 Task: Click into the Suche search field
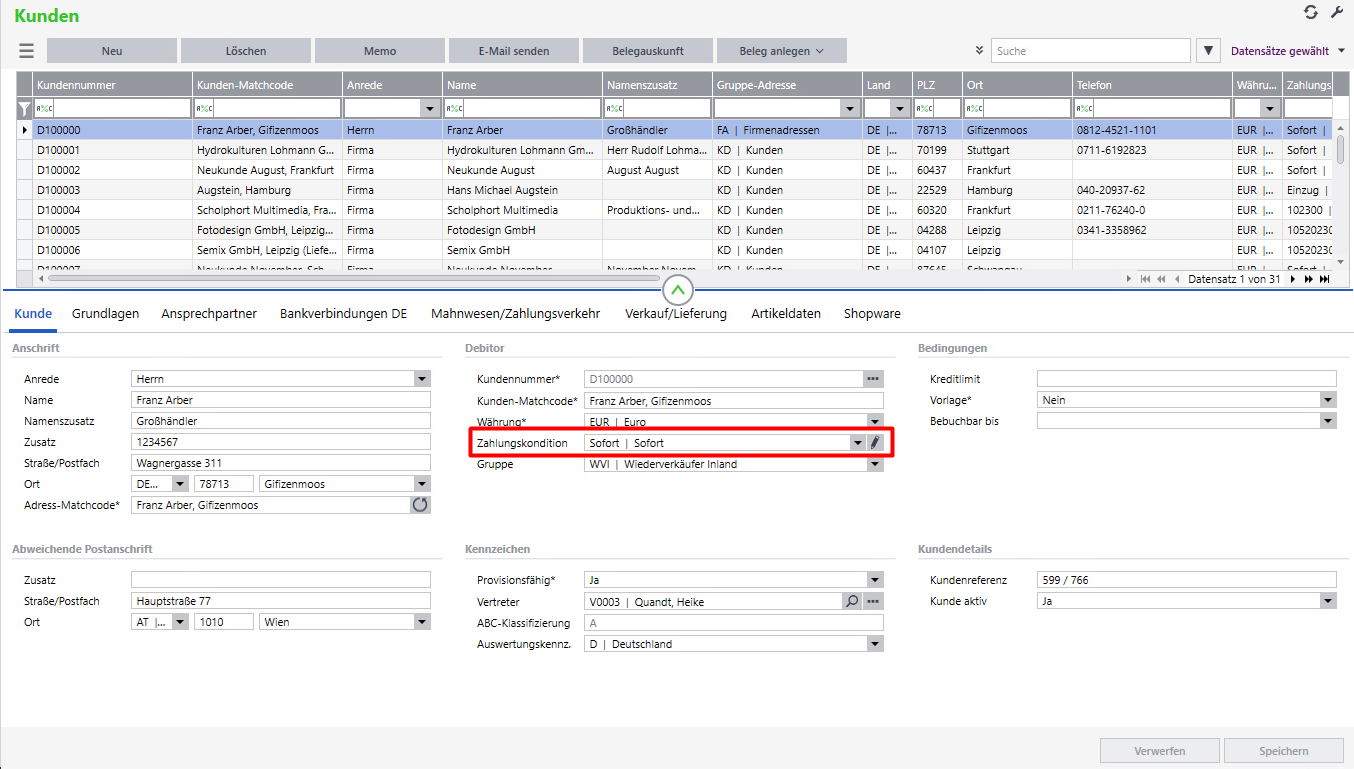(x=1091, y=51)
